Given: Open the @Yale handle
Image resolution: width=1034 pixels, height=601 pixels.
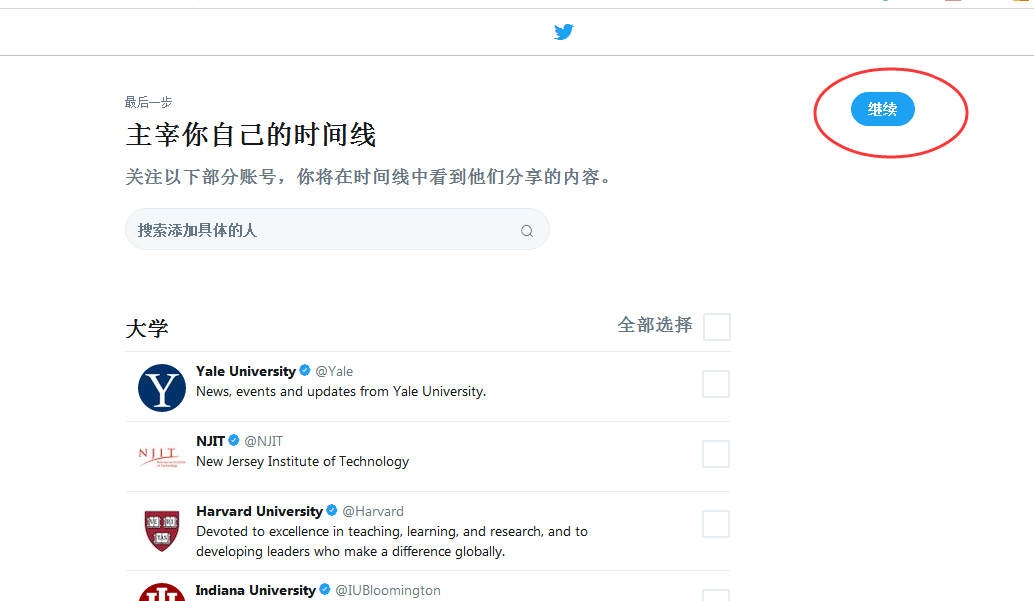Looking at the screenshot, I should (x=334, y=371).
